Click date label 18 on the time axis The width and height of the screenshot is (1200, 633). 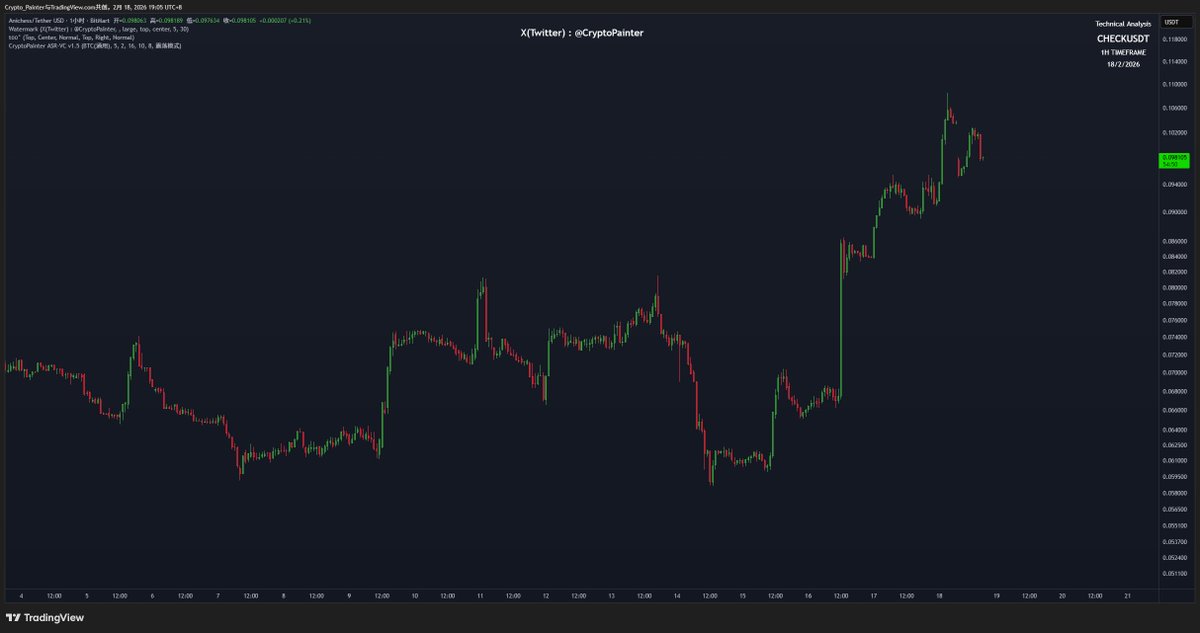tap(939, 595)
